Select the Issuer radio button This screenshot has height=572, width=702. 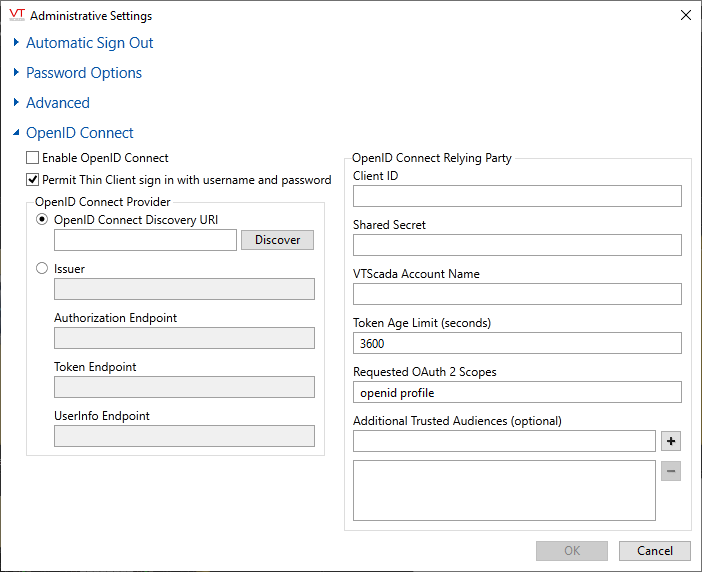[42, 268]
